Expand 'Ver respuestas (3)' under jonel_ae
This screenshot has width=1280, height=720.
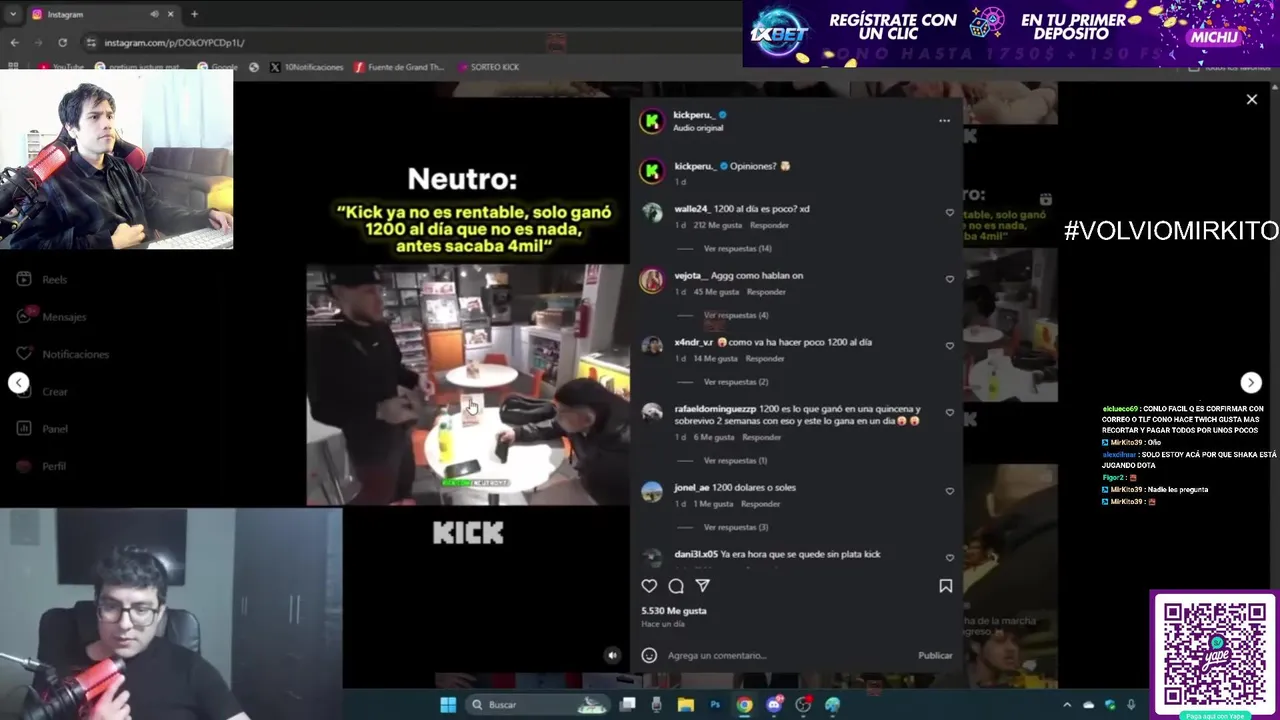pyautogui.click(x=736, y=527)
